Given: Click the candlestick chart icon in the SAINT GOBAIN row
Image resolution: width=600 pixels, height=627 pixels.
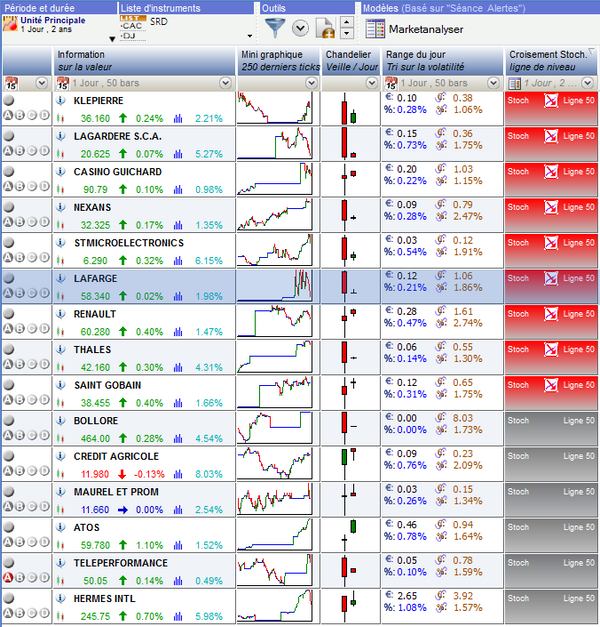Looking at the screenshot, I should [x=60, y=403].
